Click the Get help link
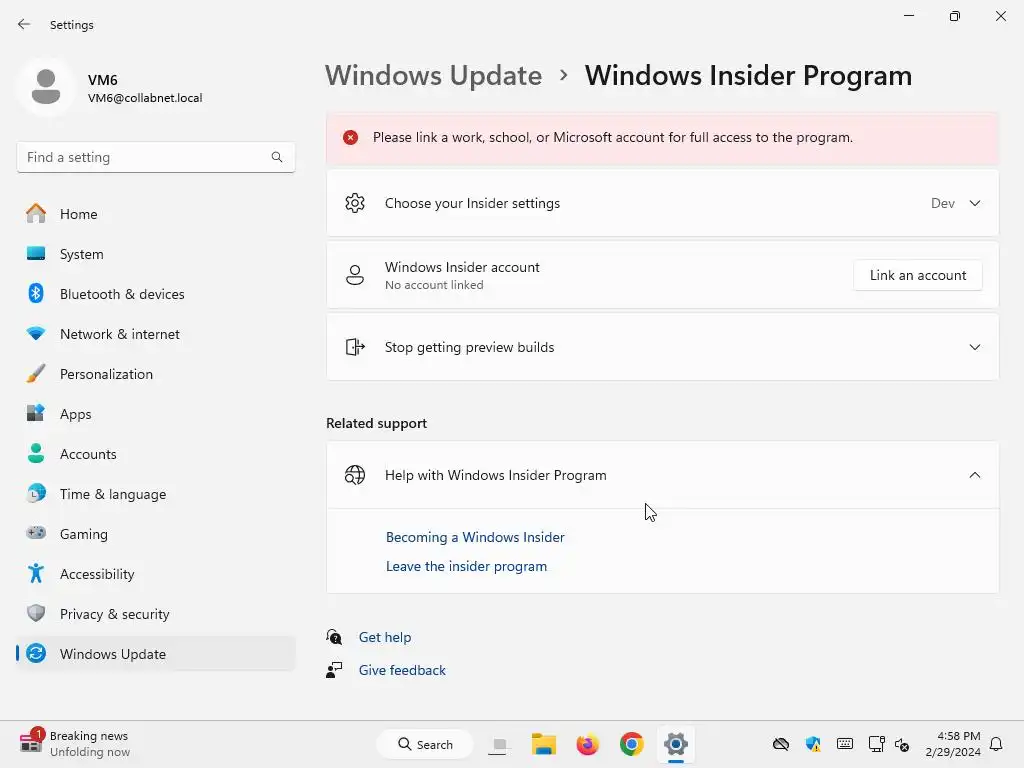The width and height of the screenshot is (1024, 768). (x=385, y=637)
